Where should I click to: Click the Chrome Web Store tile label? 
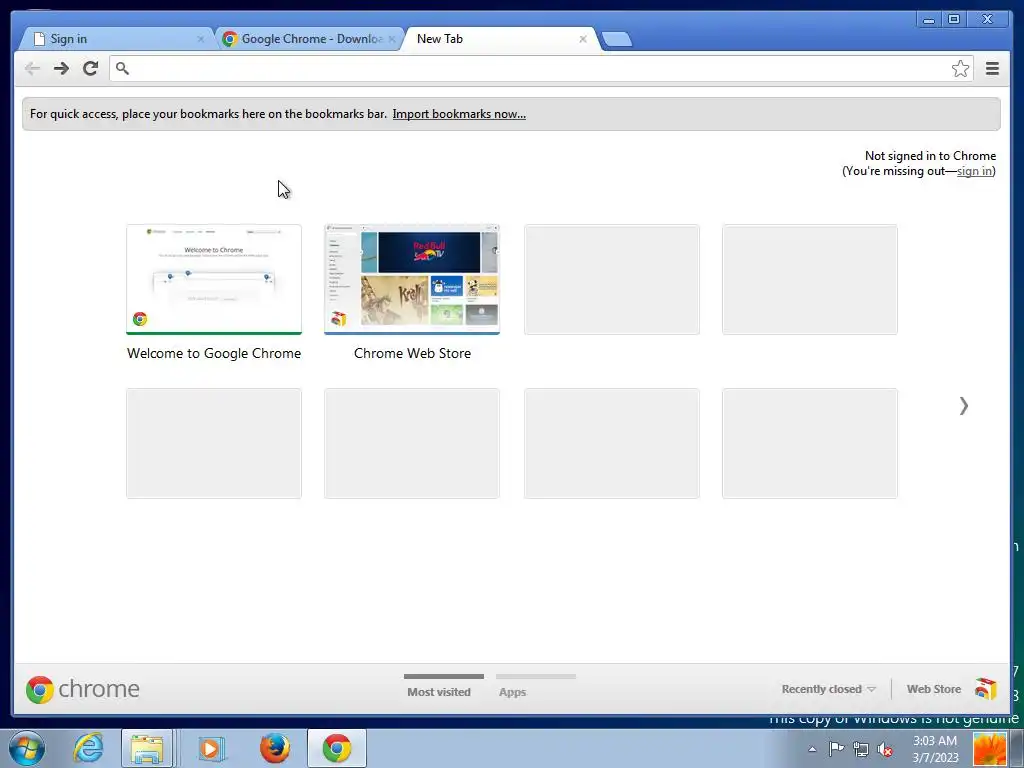[412, 353]
